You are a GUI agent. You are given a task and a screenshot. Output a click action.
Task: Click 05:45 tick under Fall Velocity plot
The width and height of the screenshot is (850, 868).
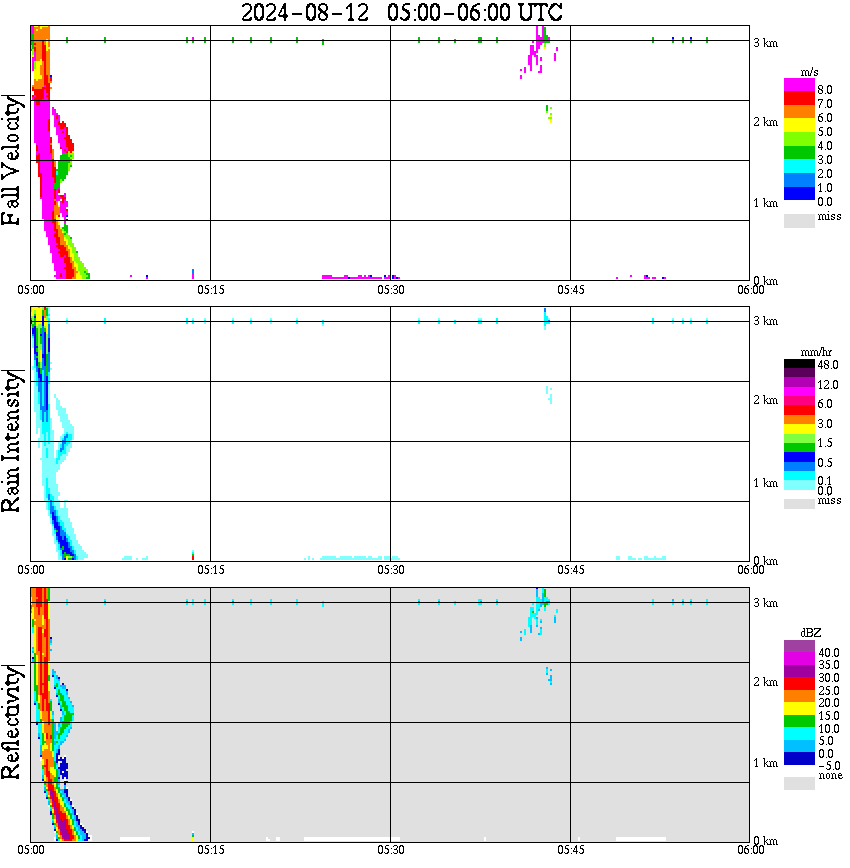click(571, 290)
